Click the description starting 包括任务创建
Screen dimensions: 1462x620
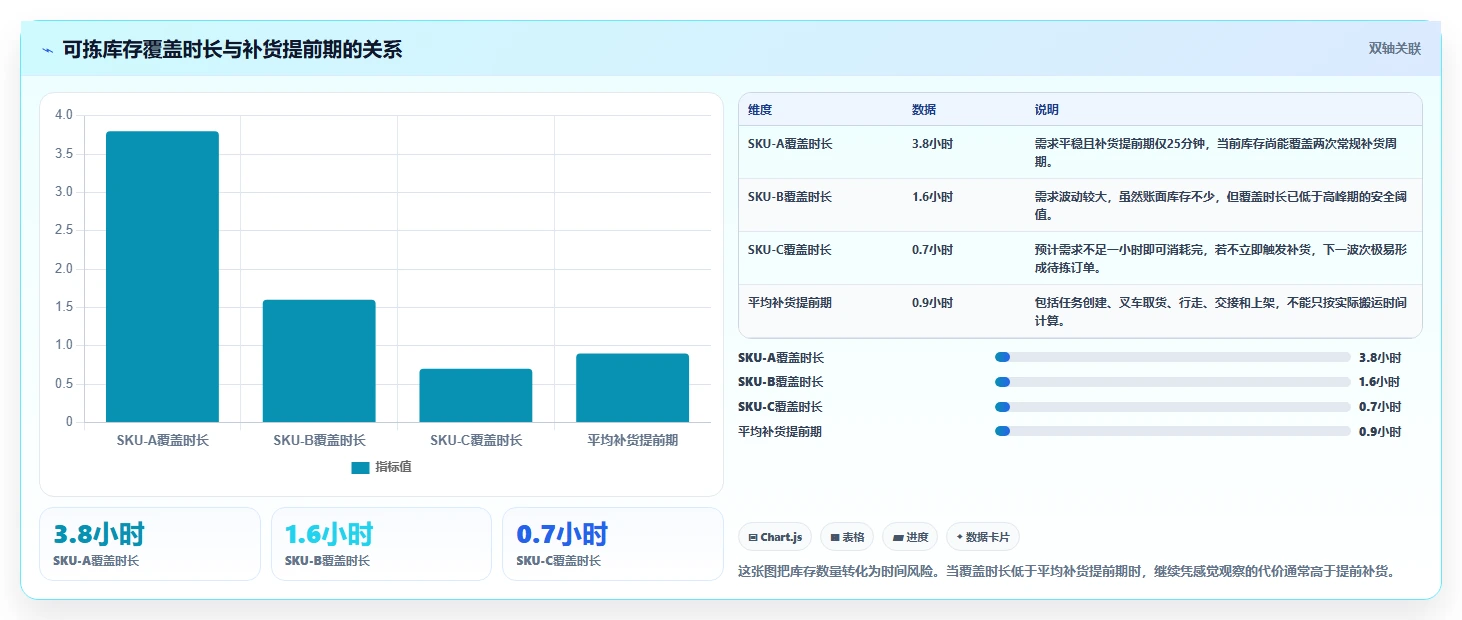tap(1222, 312)
